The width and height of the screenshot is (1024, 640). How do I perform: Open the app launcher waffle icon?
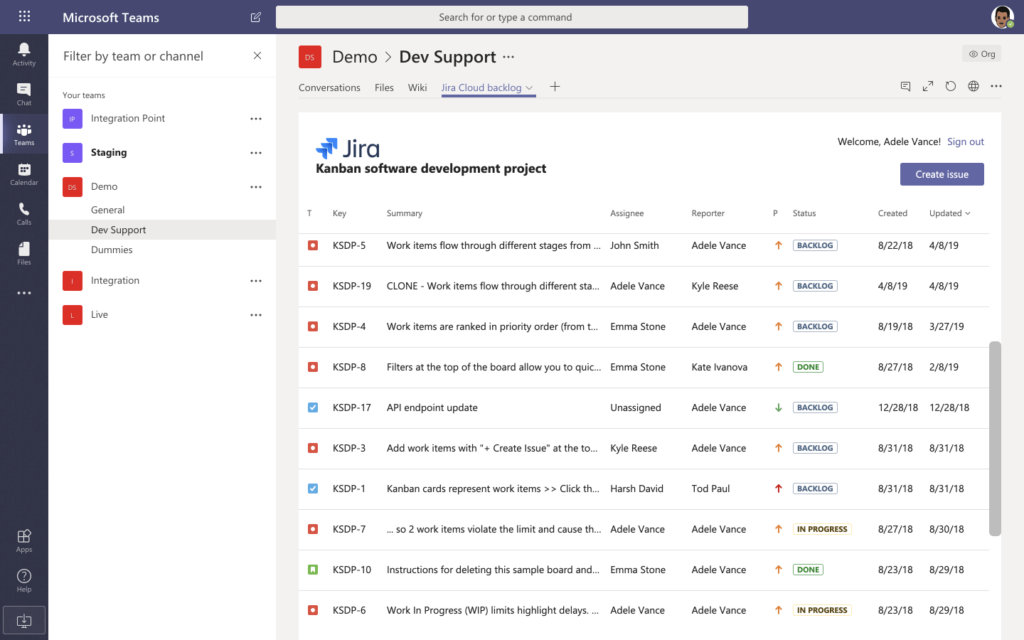pyautogui.click(x=24, y=16)
